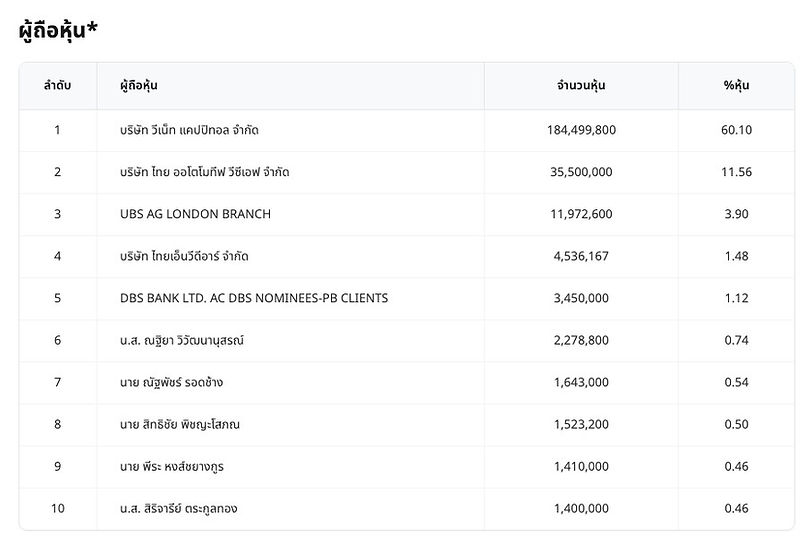812x552 pixels.
Task: Click 0.46 in the น.ส. สิริจารีย์ row
Action: pyautogui.click(x=736, y=509)
